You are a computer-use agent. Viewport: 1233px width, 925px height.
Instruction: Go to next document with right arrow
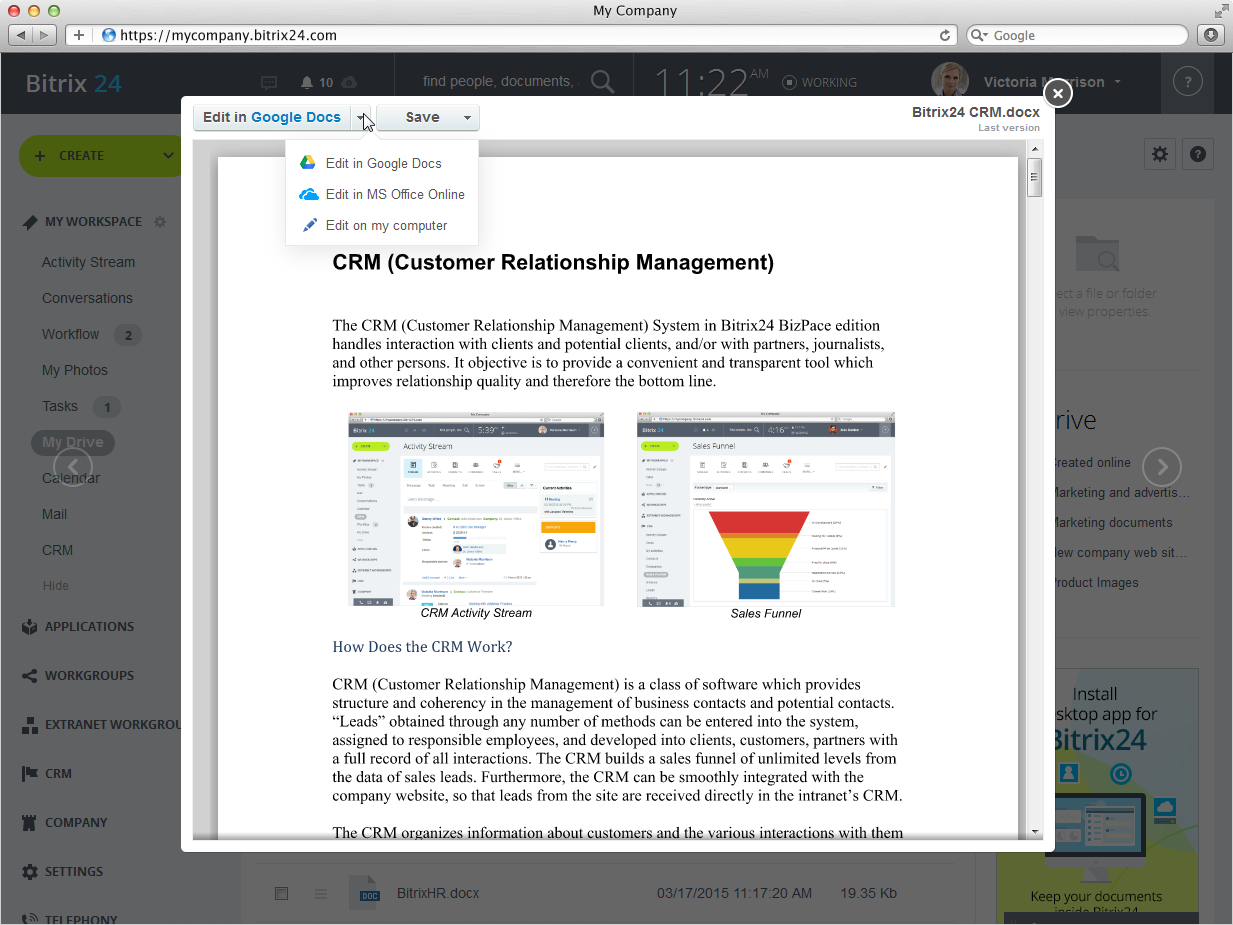point(1162,466)
